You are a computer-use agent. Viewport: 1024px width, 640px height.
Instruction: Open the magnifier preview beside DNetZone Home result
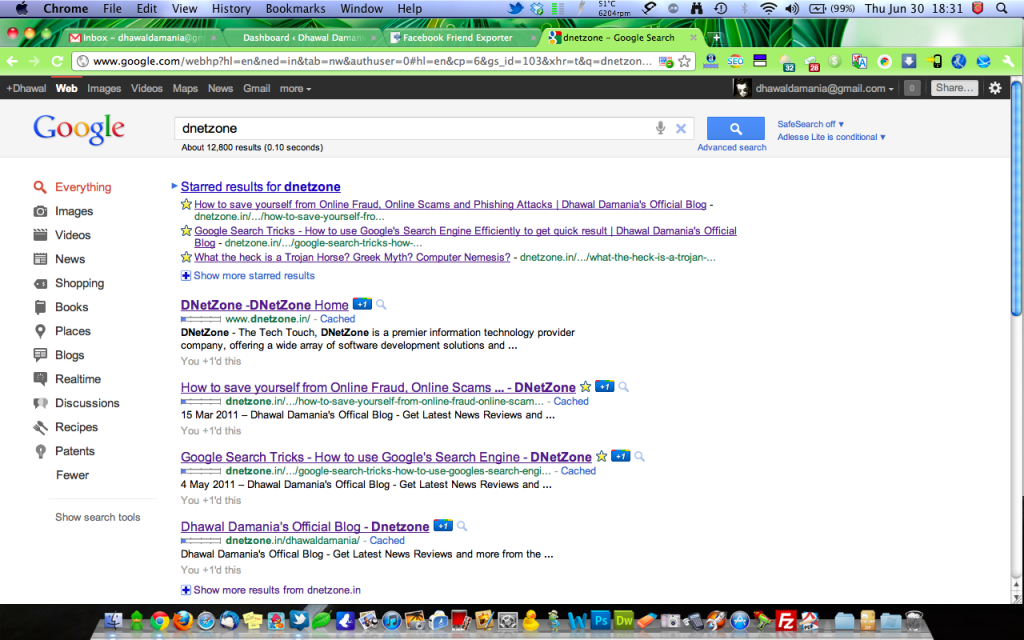[x=381, y=303]
